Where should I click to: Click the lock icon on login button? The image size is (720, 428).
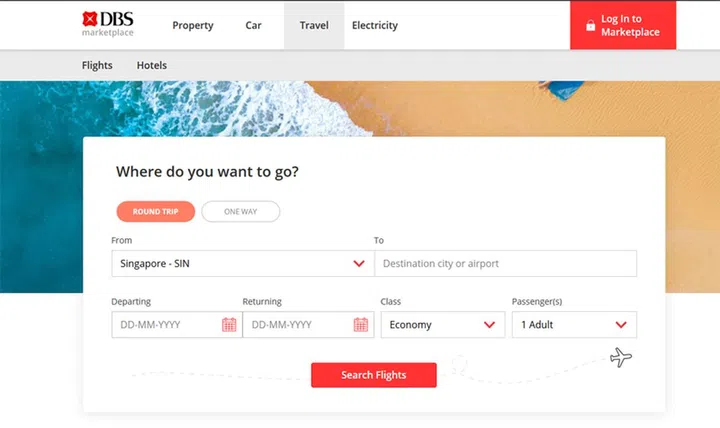pyautogui.click(x=590, y=25)
